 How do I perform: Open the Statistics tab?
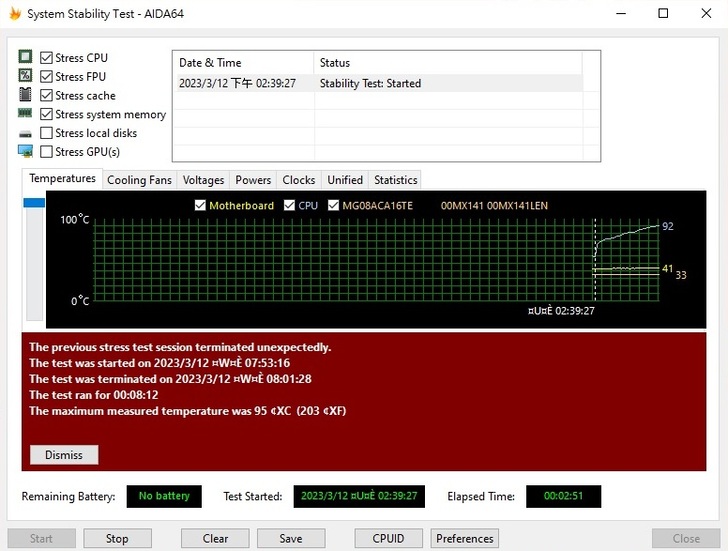(395, 180)
